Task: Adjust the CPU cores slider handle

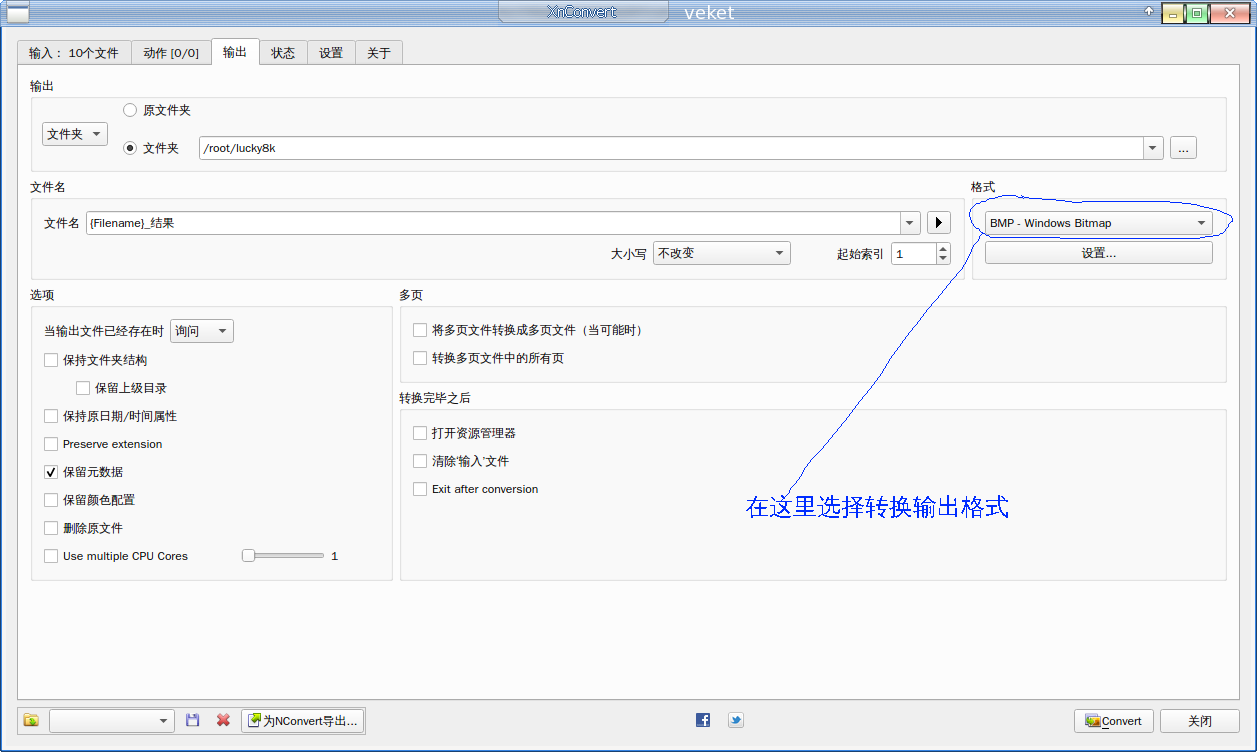Action: (x=248, y=556)
